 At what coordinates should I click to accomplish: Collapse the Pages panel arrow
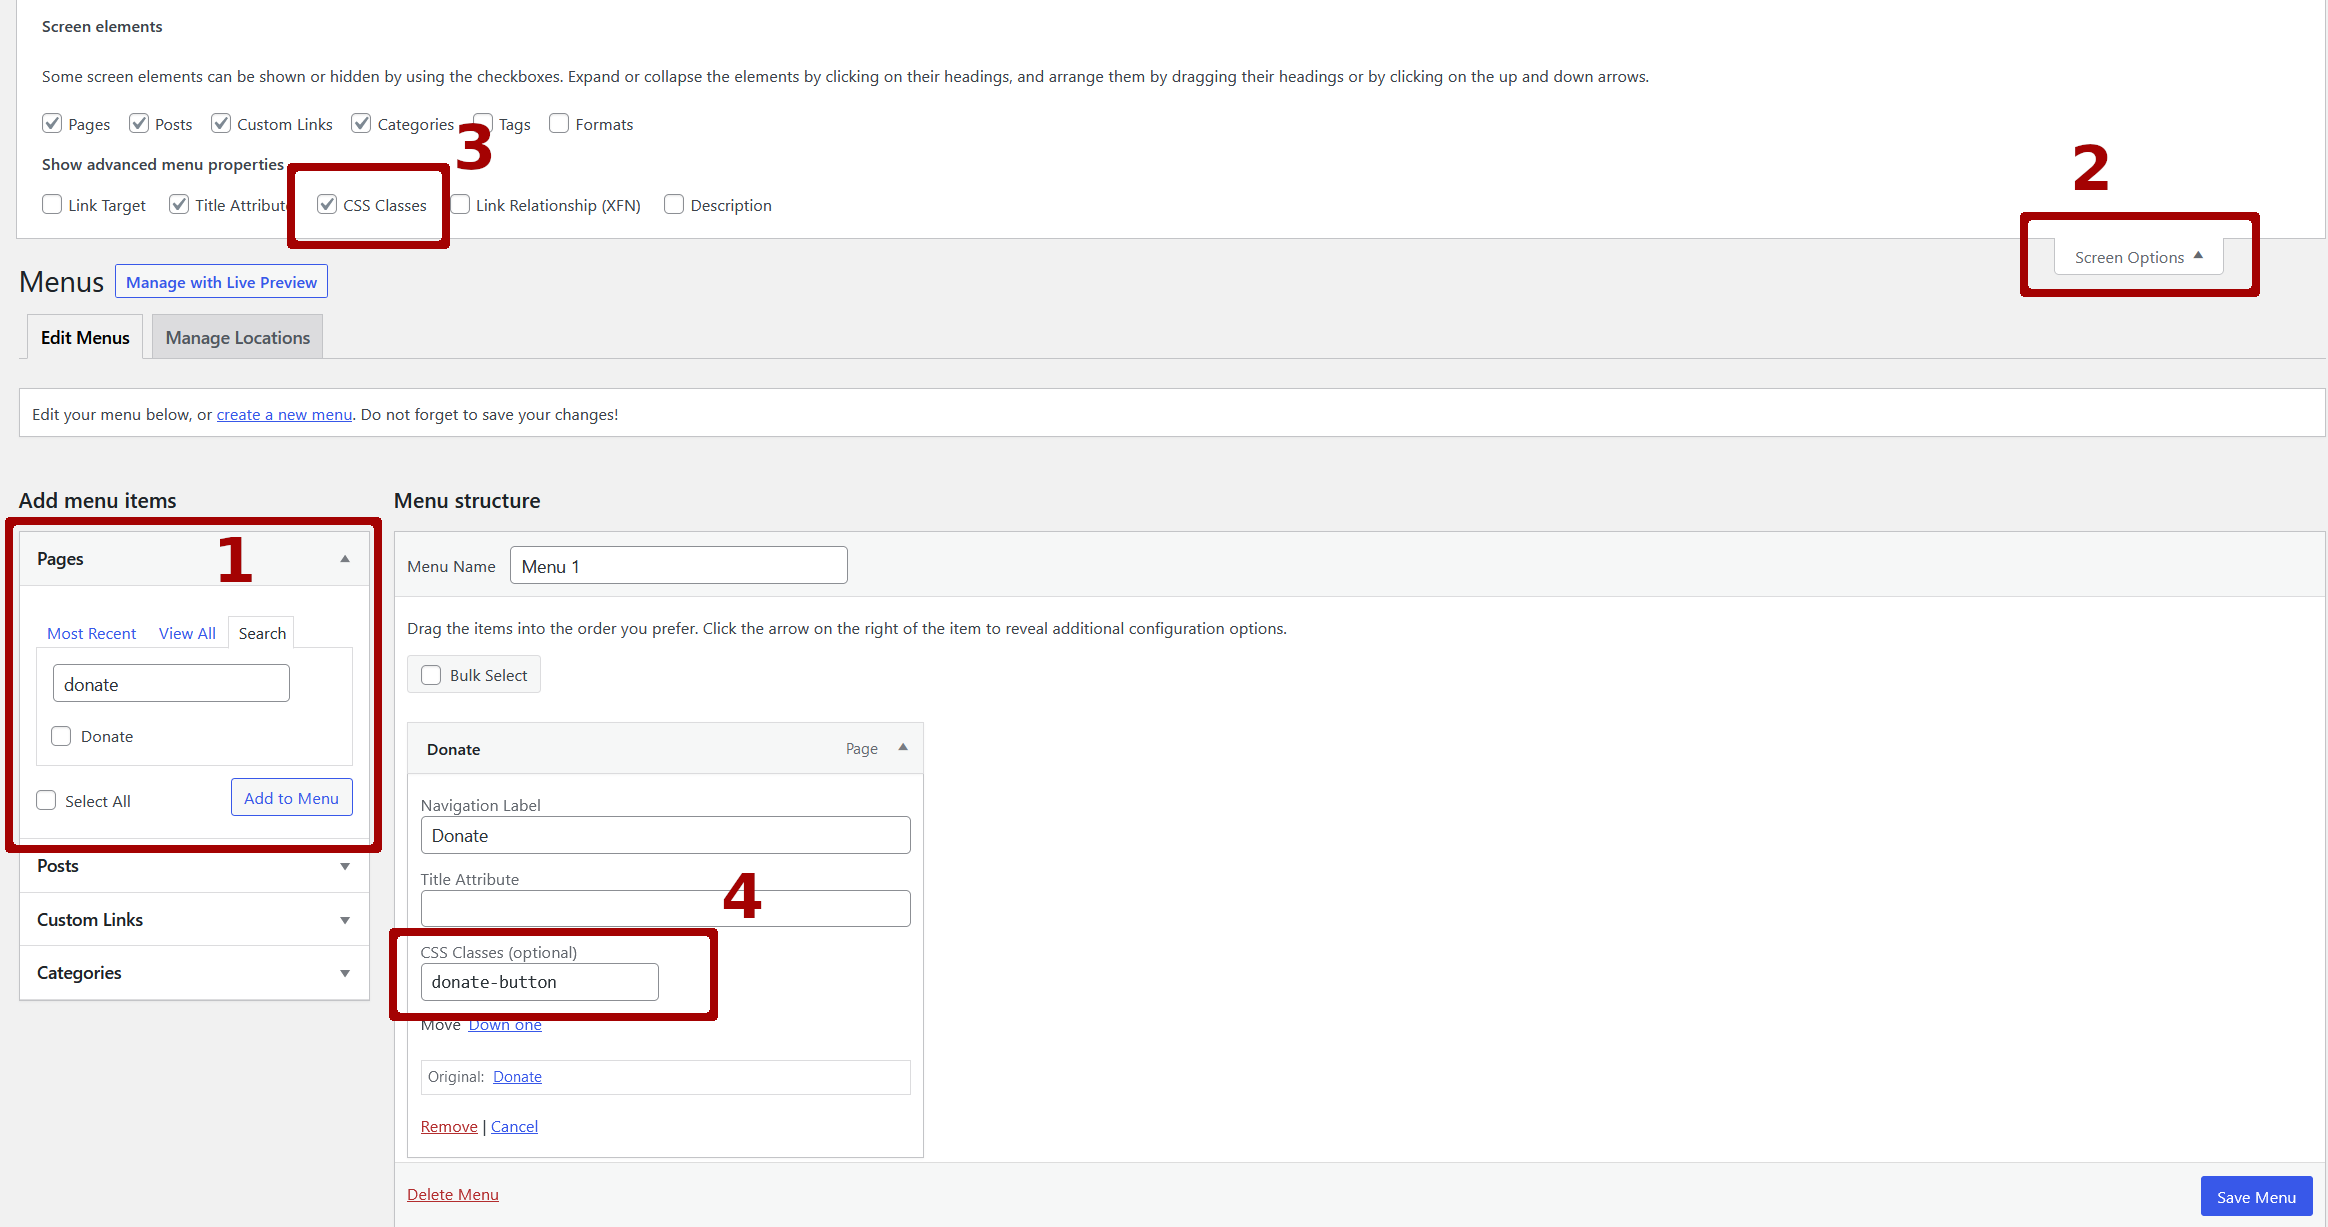[x=345, y=559]
